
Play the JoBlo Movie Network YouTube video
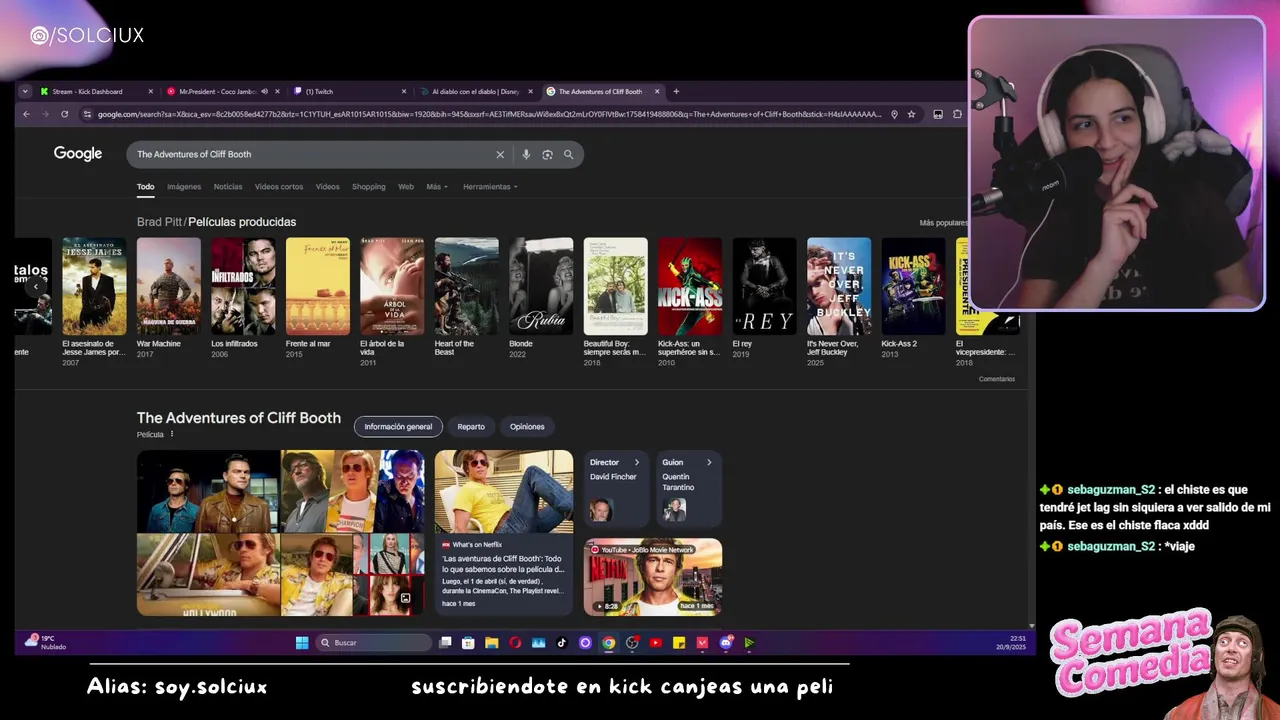(652, 577)
